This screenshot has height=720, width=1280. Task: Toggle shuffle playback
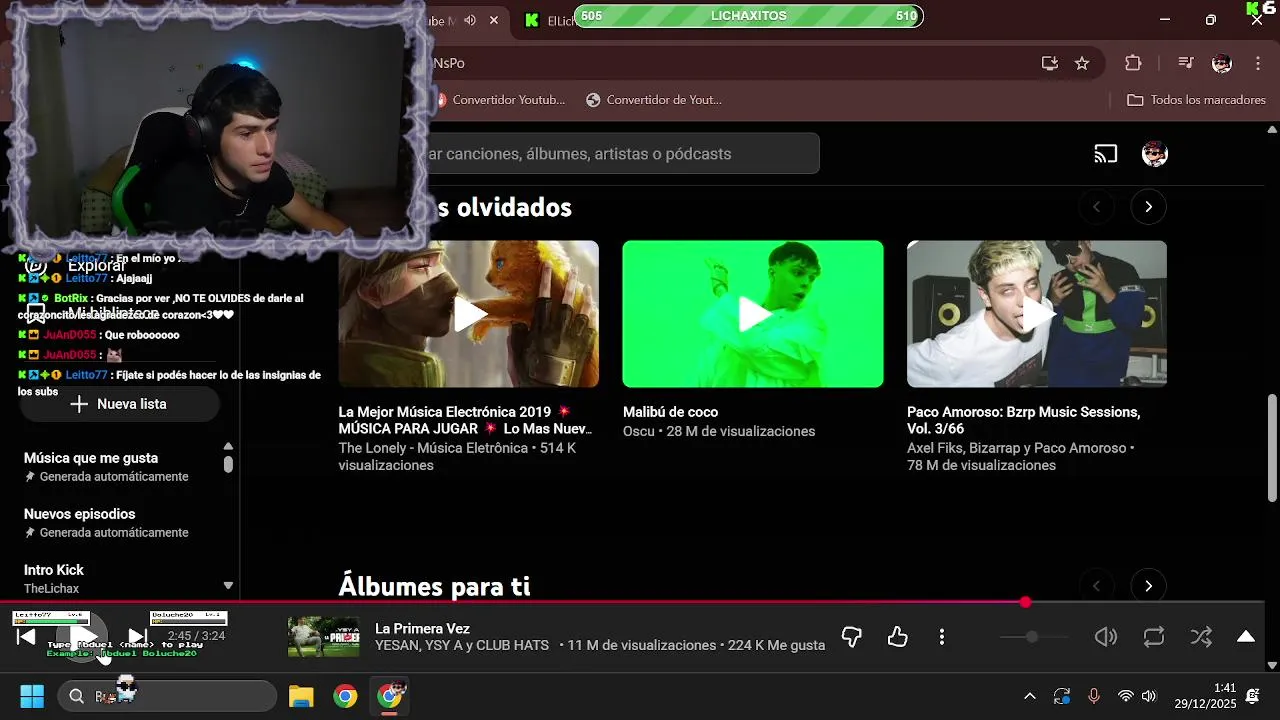(x=1201, y=637)
